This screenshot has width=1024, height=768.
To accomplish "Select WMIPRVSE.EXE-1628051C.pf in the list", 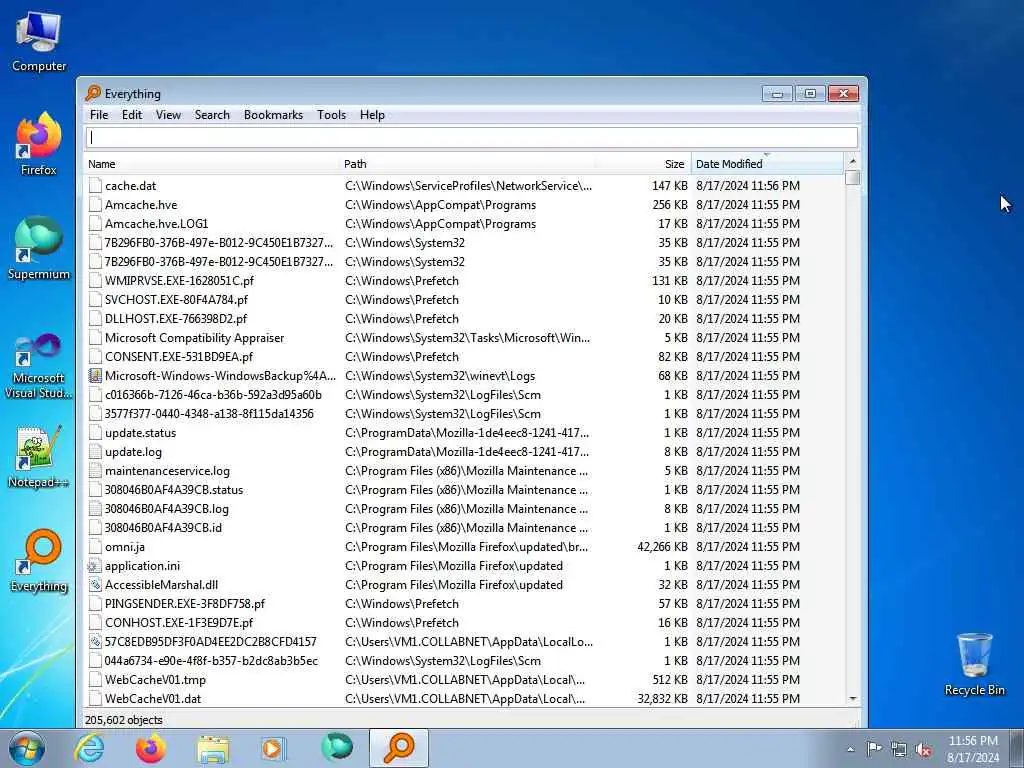I will 464,281.
